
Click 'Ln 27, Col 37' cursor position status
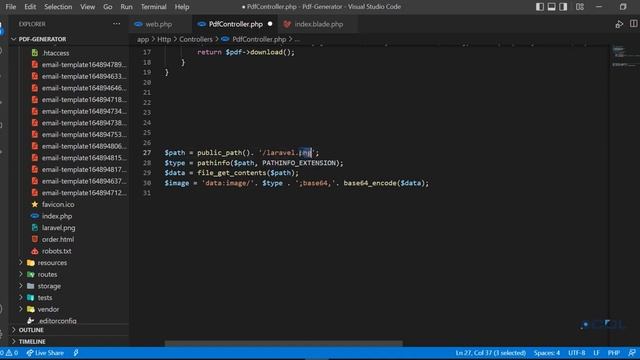pyautogui.click(x=490, y=353)
